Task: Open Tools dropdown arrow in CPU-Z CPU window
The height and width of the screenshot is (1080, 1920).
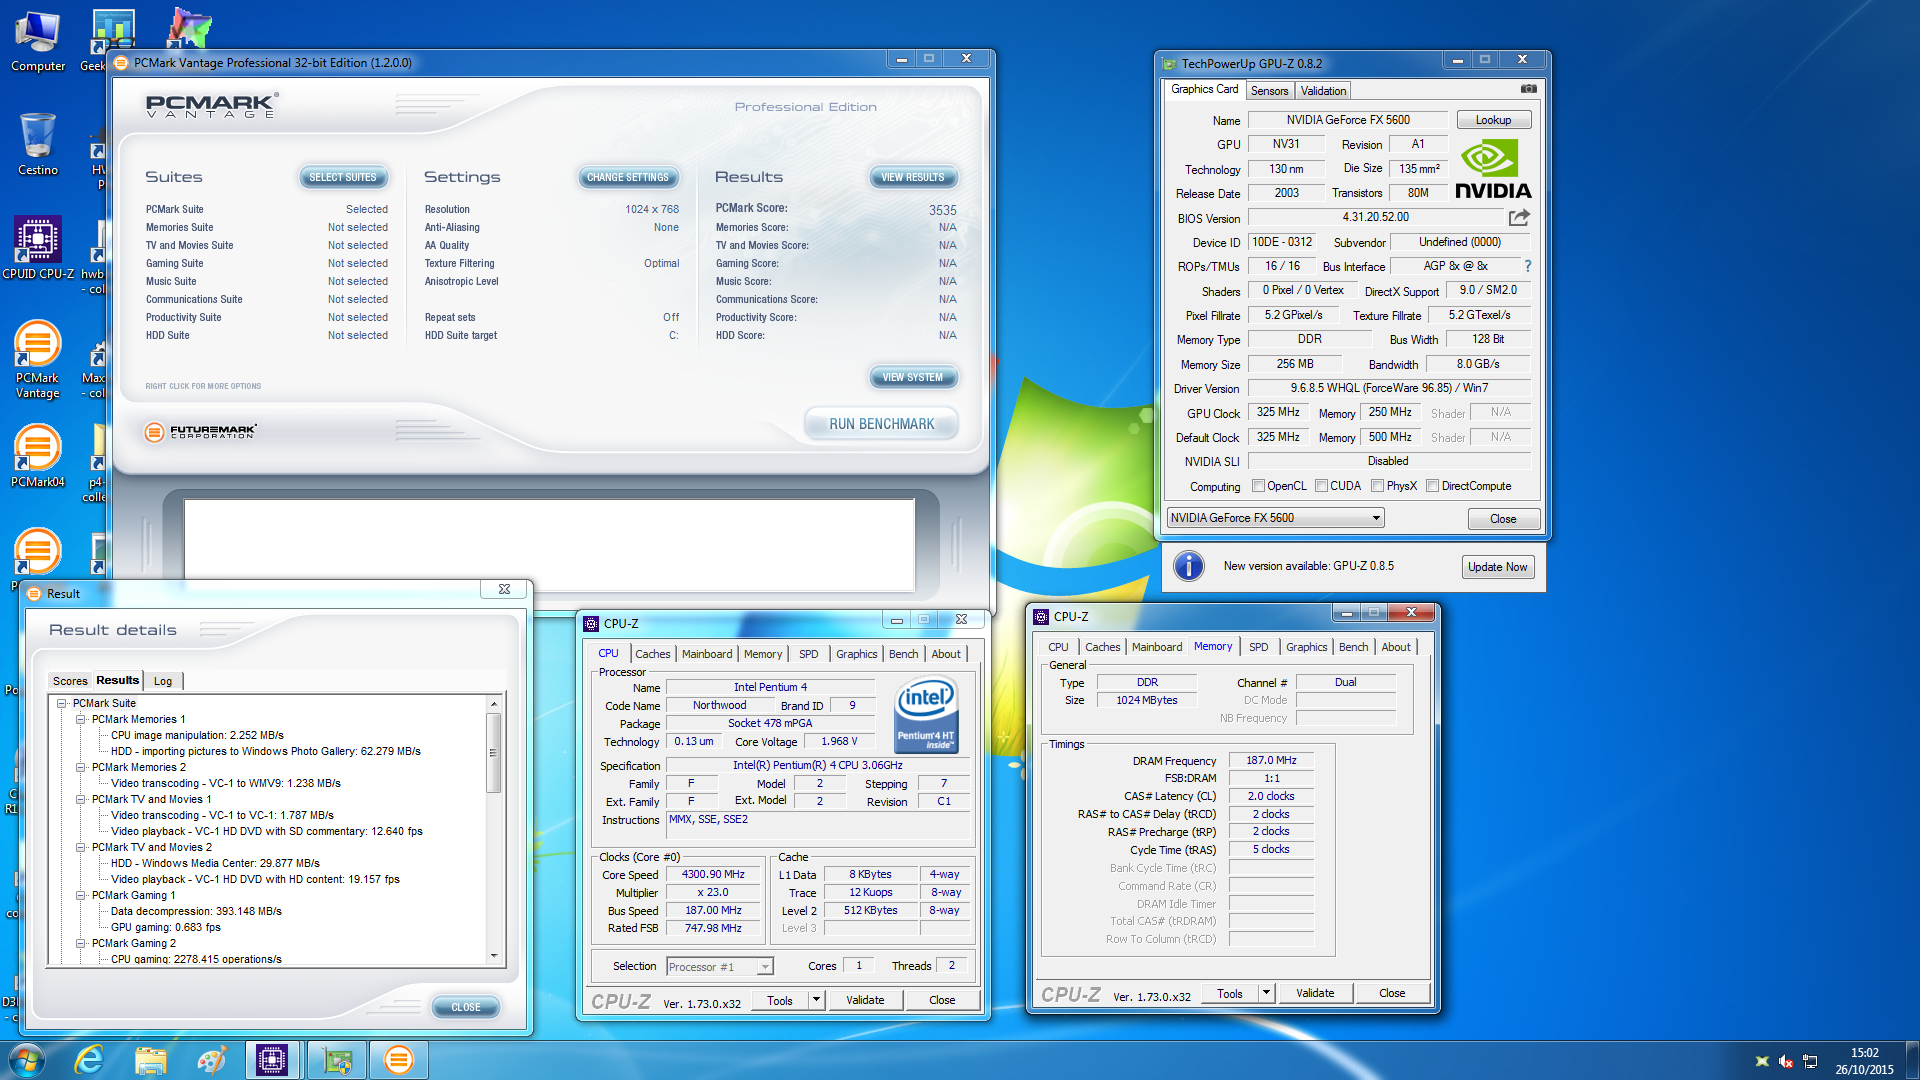Action: click(x=816, y=1000)
